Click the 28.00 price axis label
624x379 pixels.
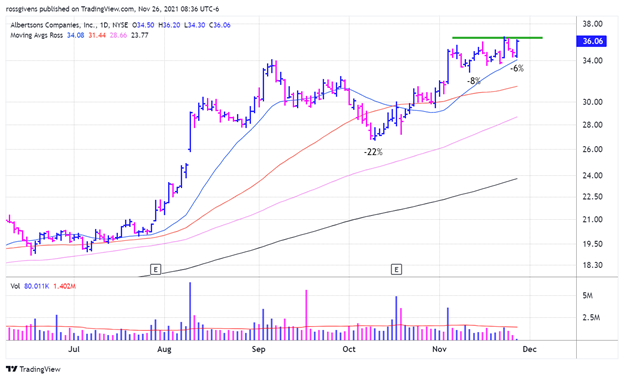pos(593,125)
